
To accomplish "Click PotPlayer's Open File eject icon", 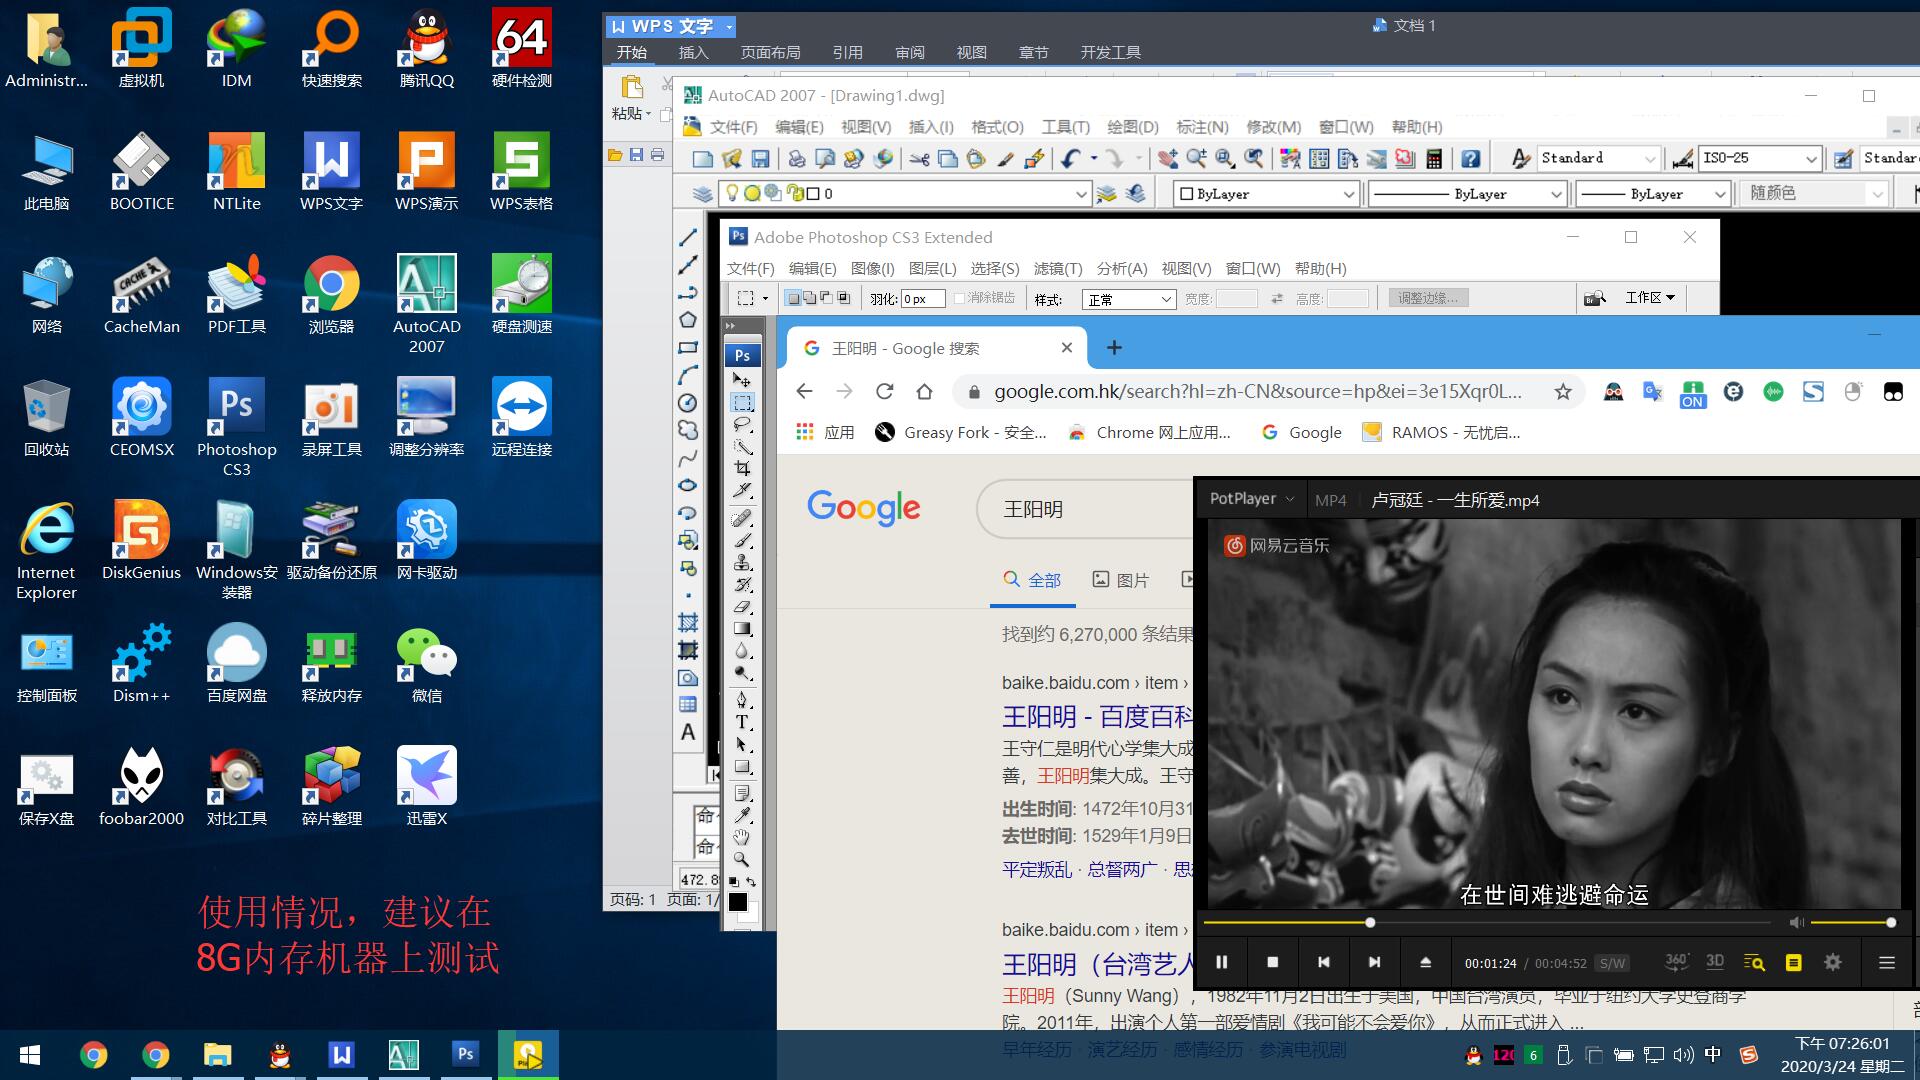I will [x=1426, y=962].
